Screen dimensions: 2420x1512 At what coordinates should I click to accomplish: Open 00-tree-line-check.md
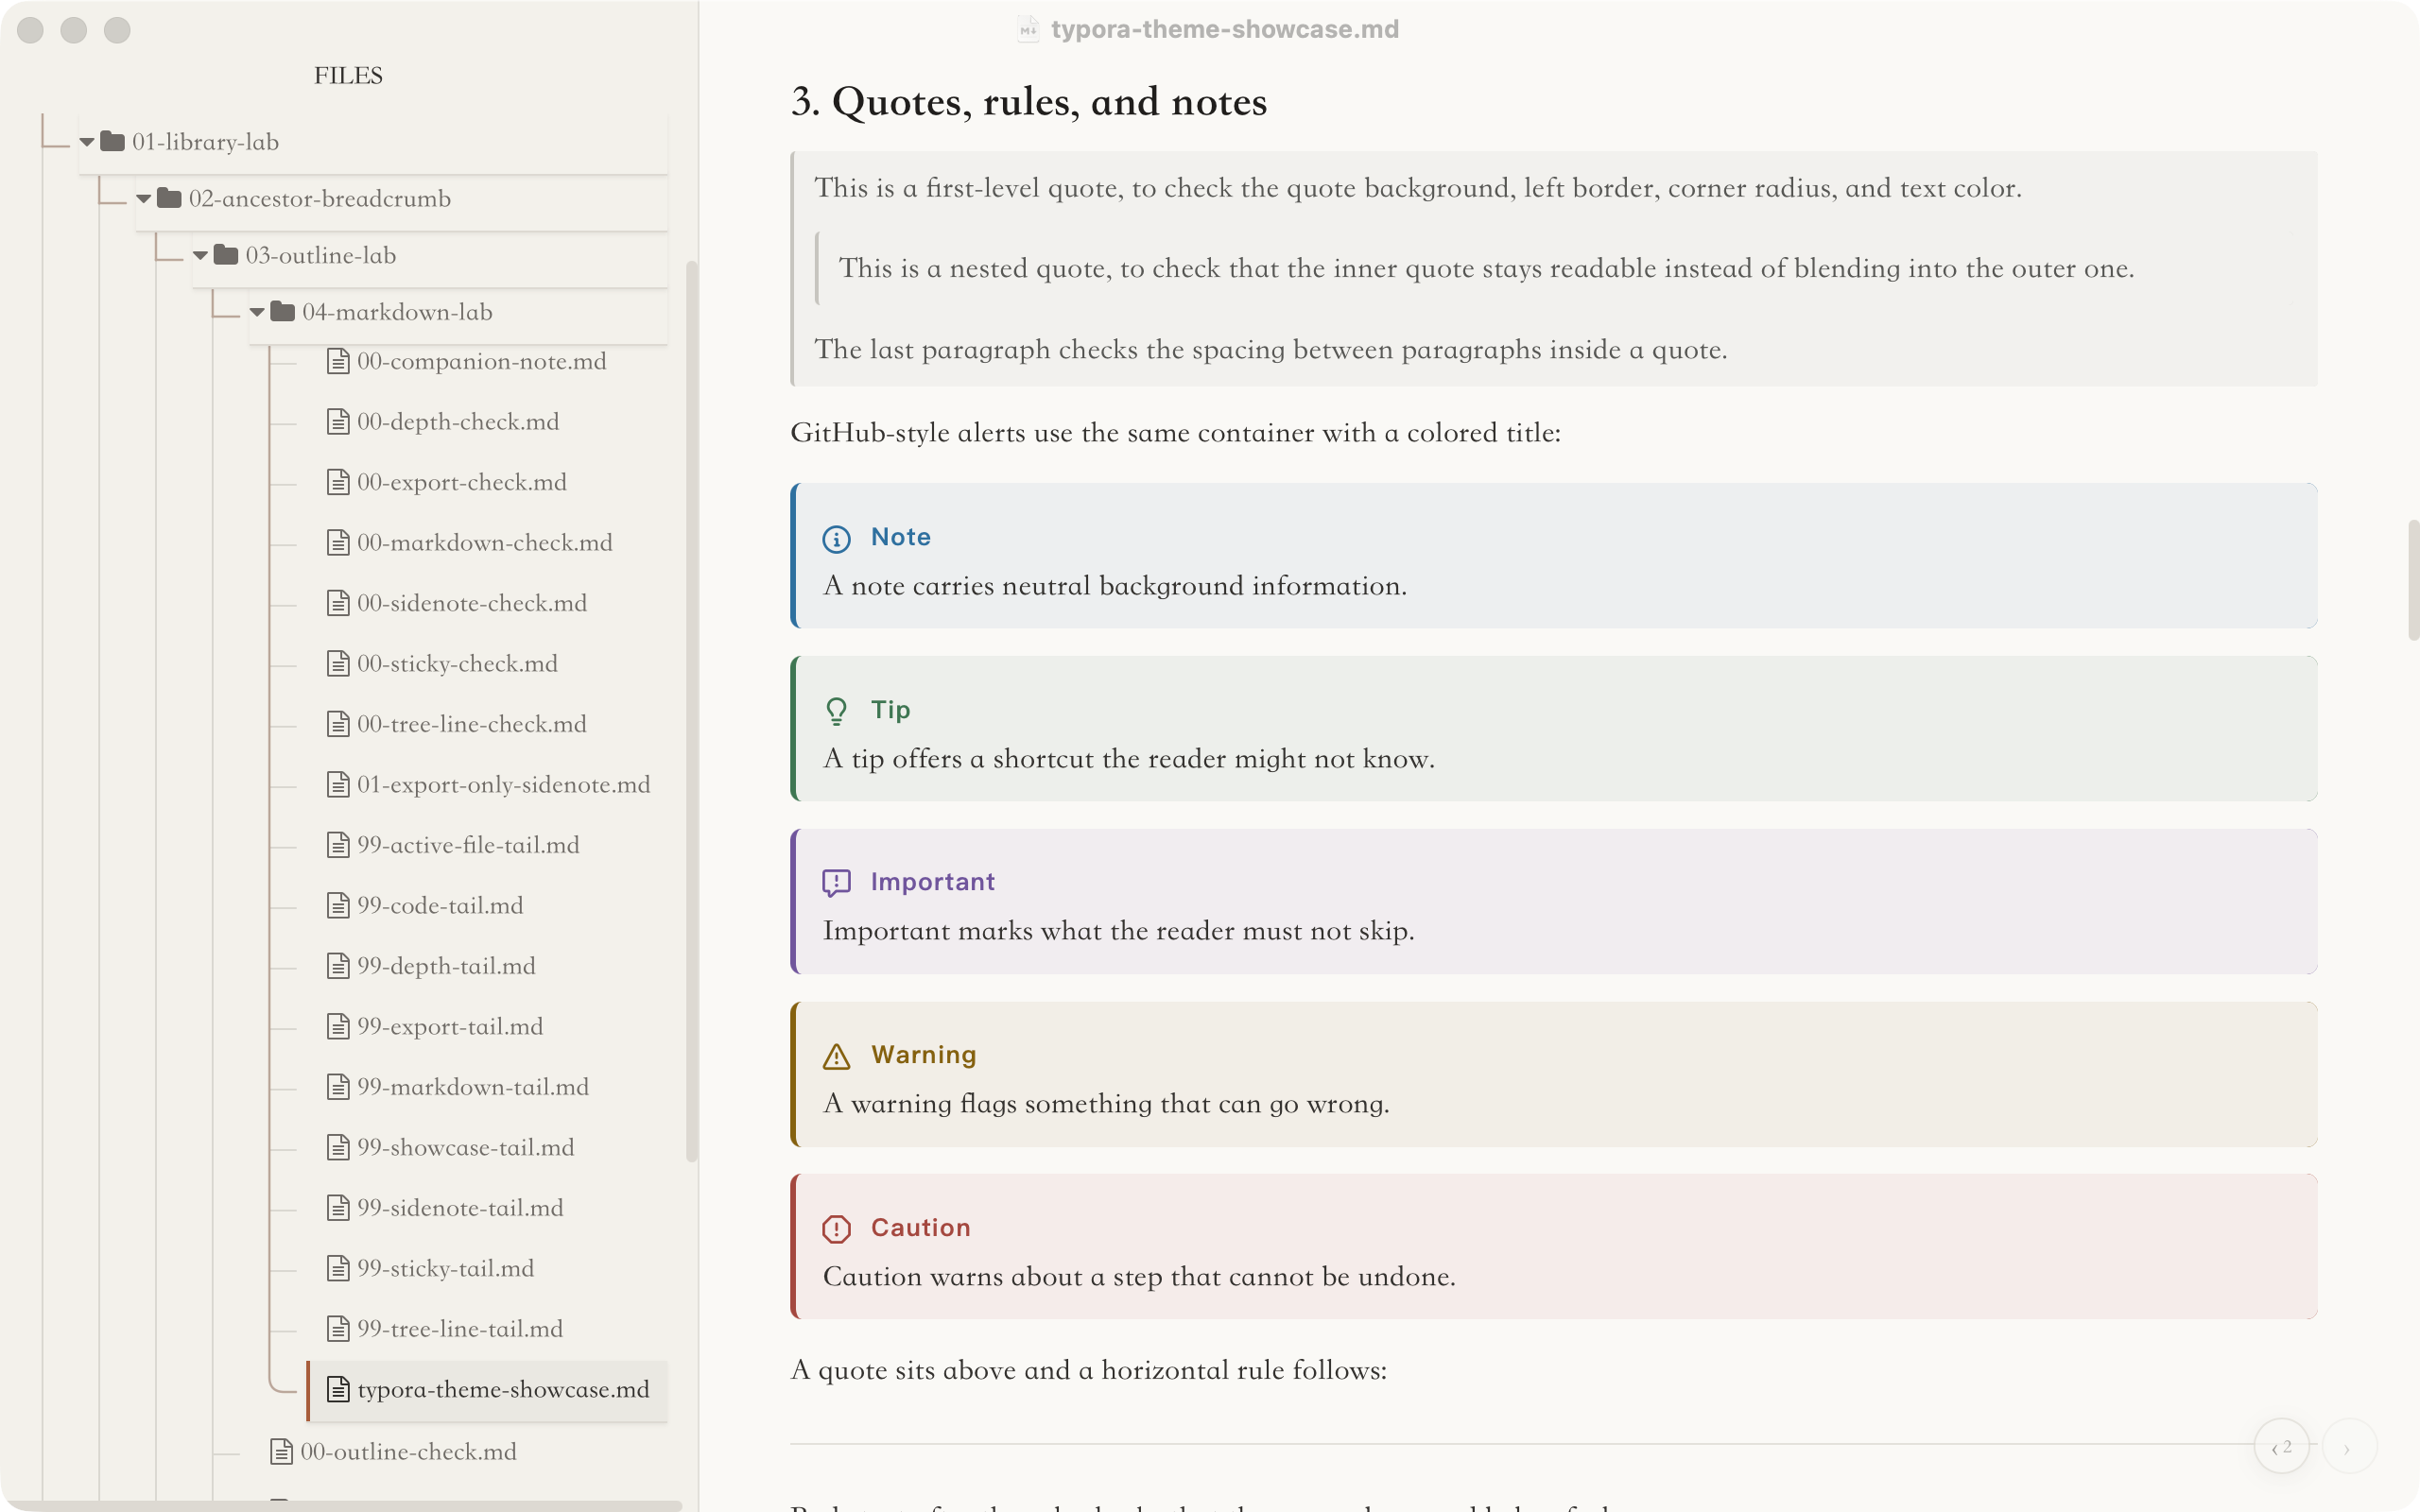(x=472, y=724)
